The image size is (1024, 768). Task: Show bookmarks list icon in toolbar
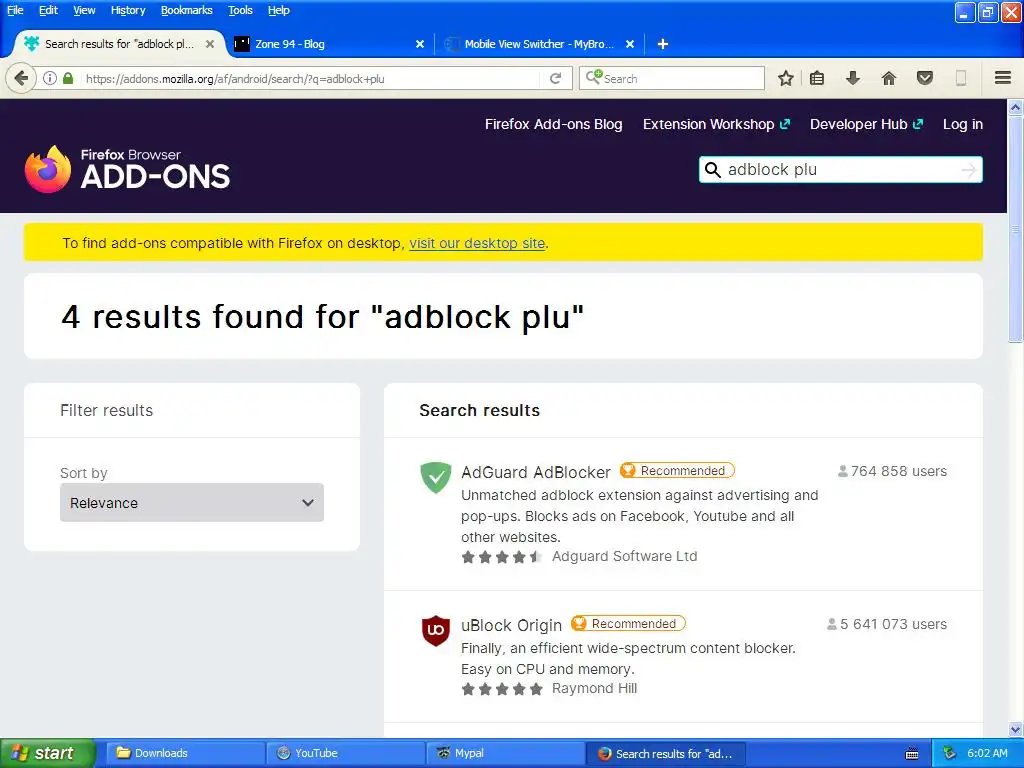[817, 78]
